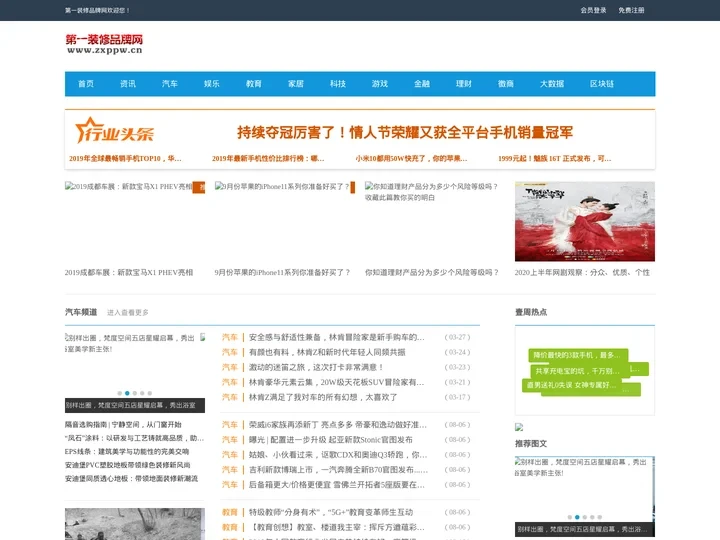Open the 科技 nav item
Viewport: 720px width, 540px height.
[x=338, y=84]
